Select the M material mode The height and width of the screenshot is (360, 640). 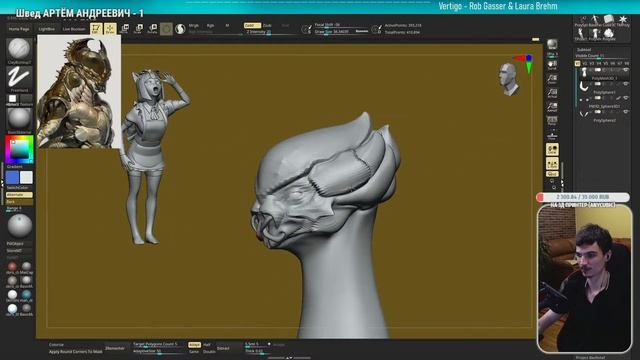click(x=227, y=25)
